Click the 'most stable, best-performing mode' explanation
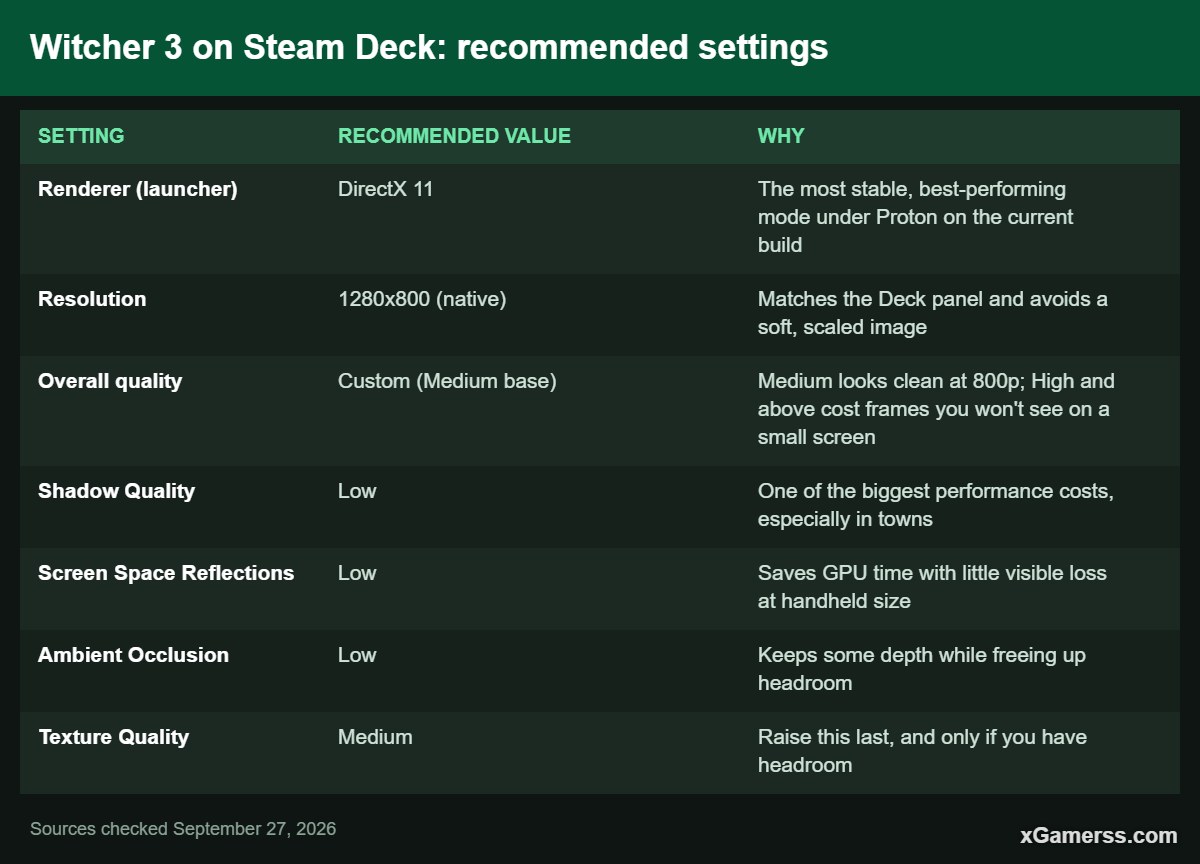Image resolution: width=1200 pixels, height=864 pixels. 915,217
